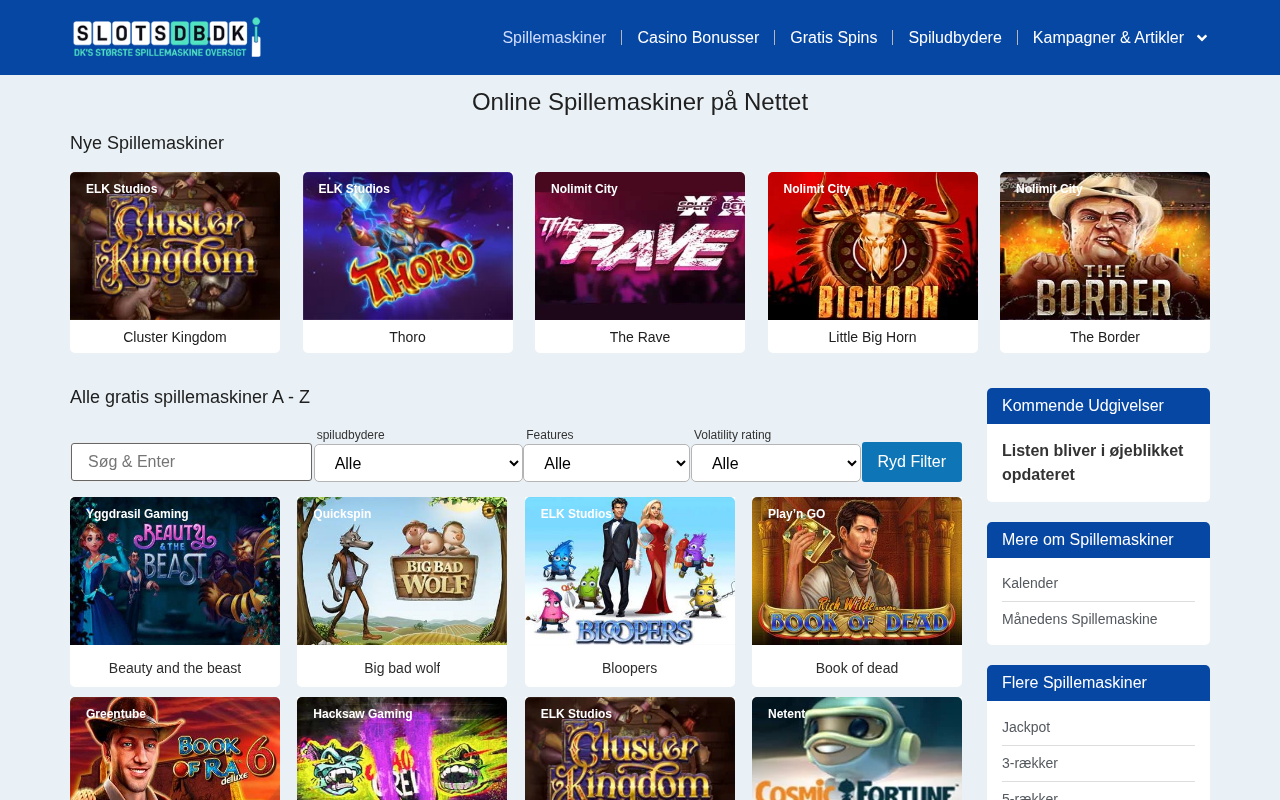Open the Gratis Spins menu item
Image resolution: width=1280 pixels, height=800 pixels.
[833, 38]
